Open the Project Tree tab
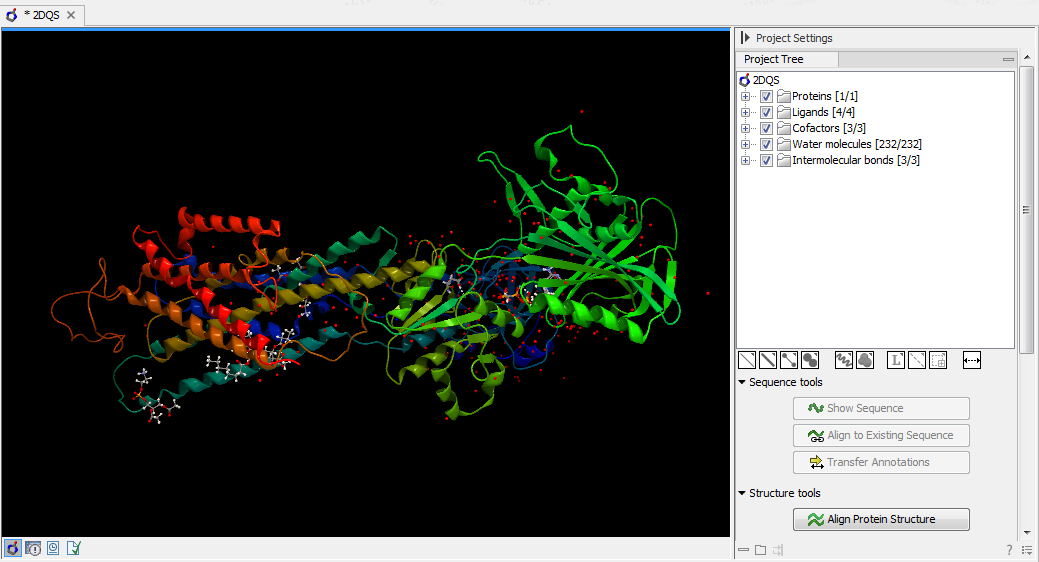 [x=773, y=59]
